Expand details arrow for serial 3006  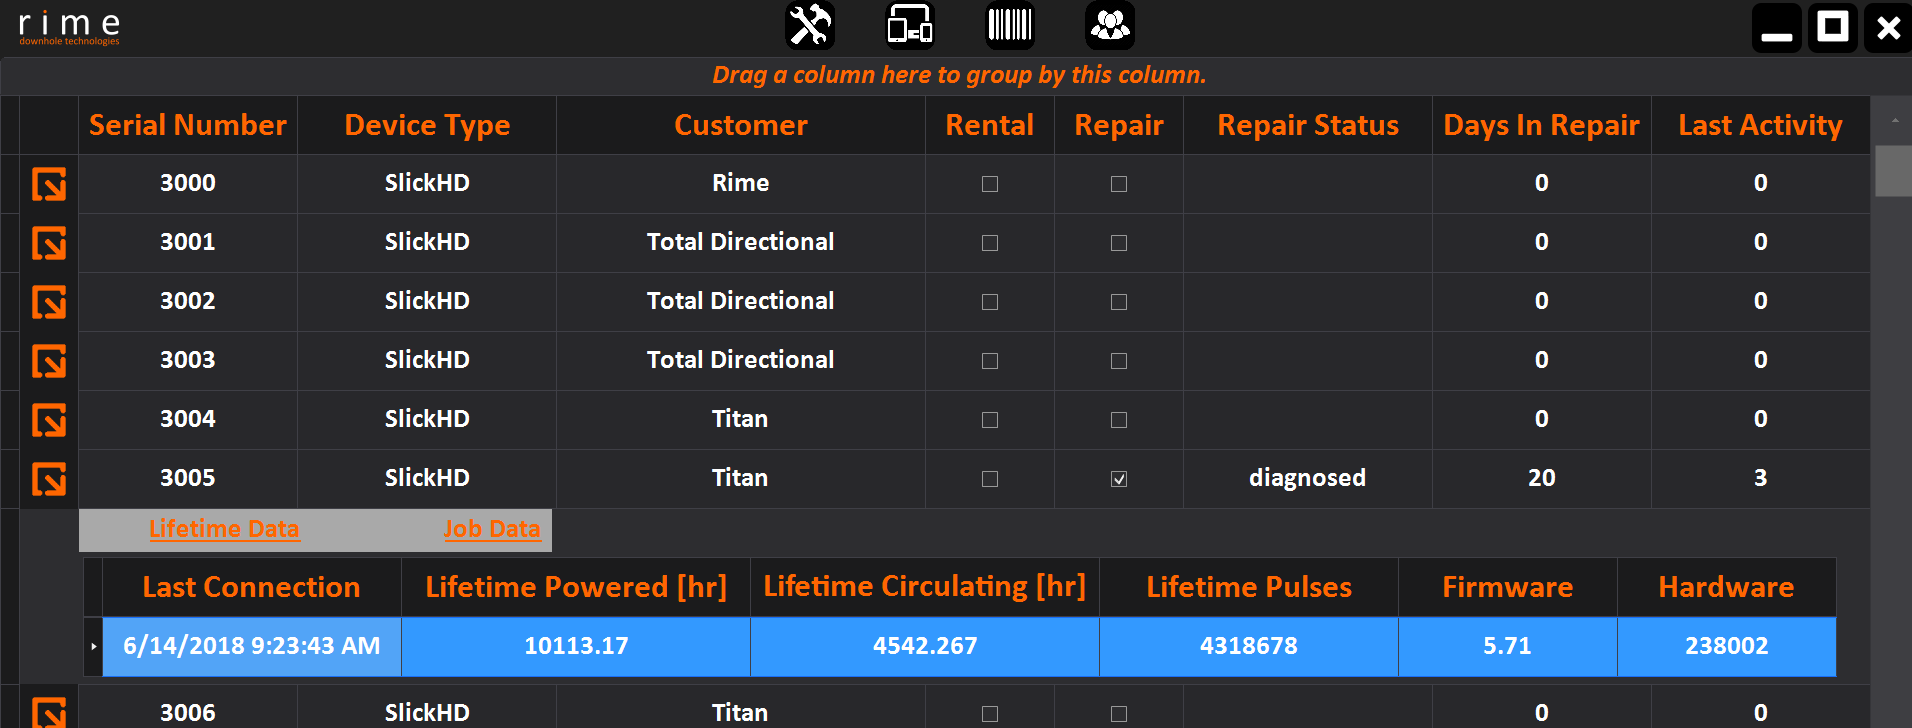click(x=49, y=712)
